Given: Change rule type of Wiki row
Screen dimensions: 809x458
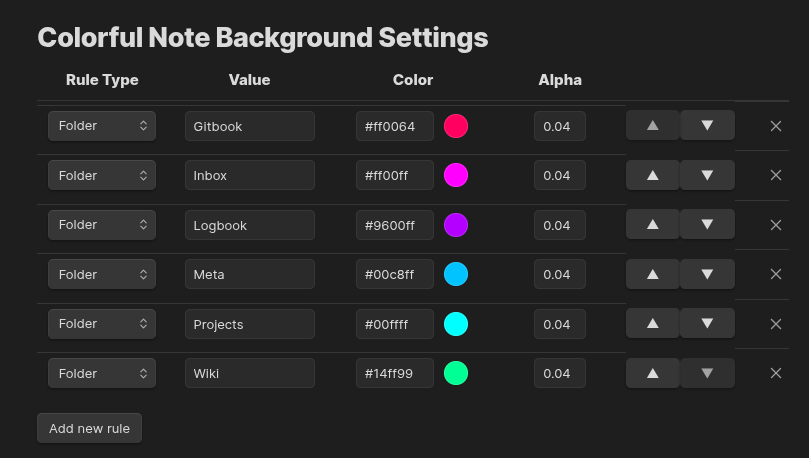Looking at the screenshot, I should pyautogui.click(x=102, y=373).
